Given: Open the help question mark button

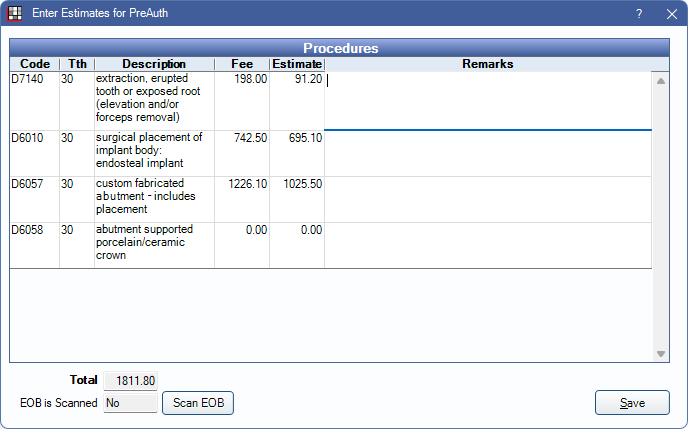Looking at the screenshot, I should click(x=639, y=14).
